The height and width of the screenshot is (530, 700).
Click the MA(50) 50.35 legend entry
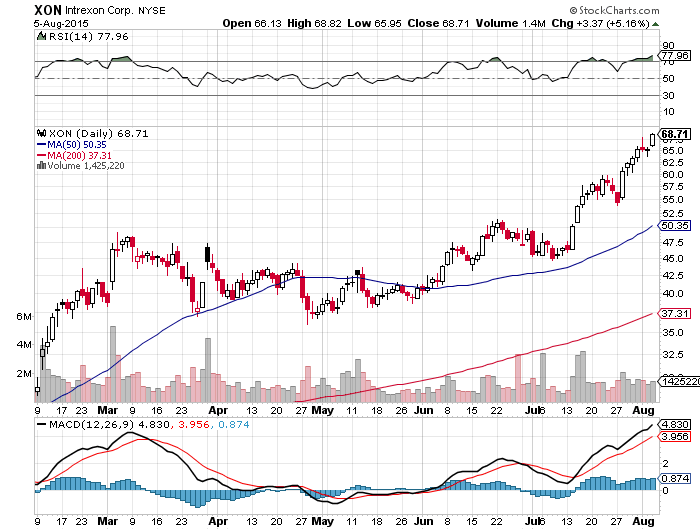click(x=77, y=145)
